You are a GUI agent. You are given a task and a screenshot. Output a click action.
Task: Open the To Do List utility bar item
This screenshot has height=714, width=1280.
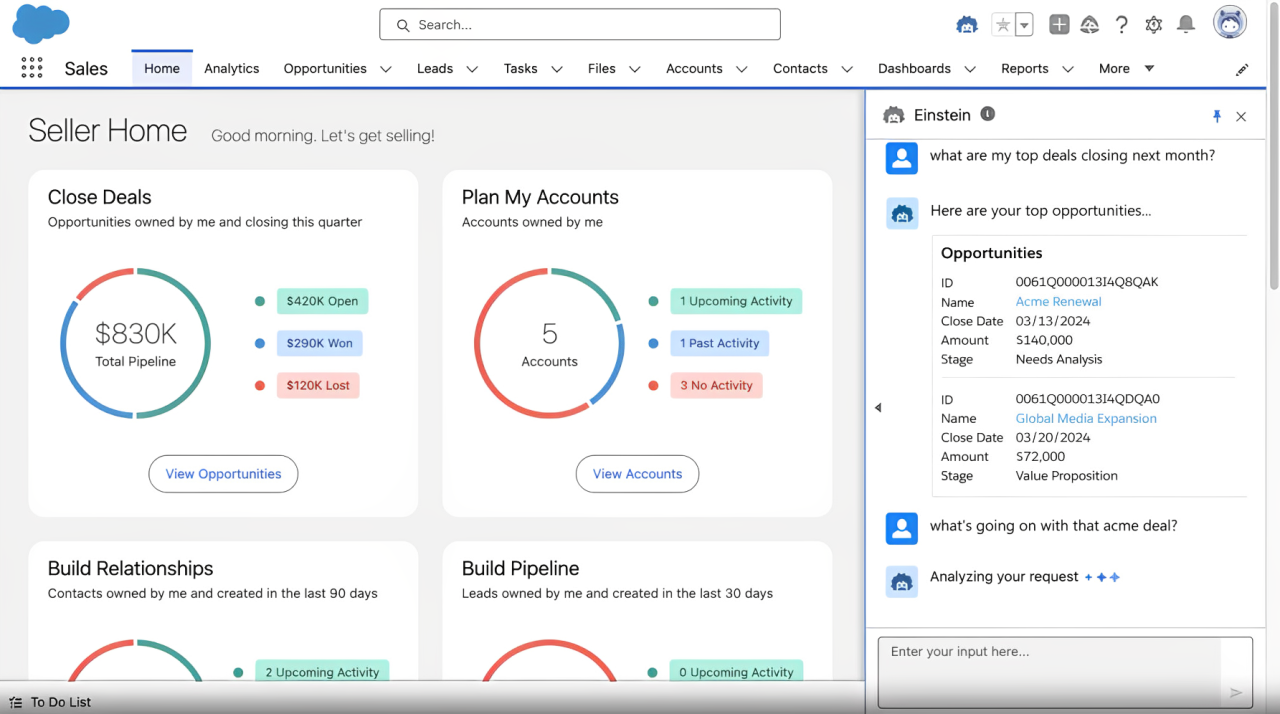click(50, 702)
